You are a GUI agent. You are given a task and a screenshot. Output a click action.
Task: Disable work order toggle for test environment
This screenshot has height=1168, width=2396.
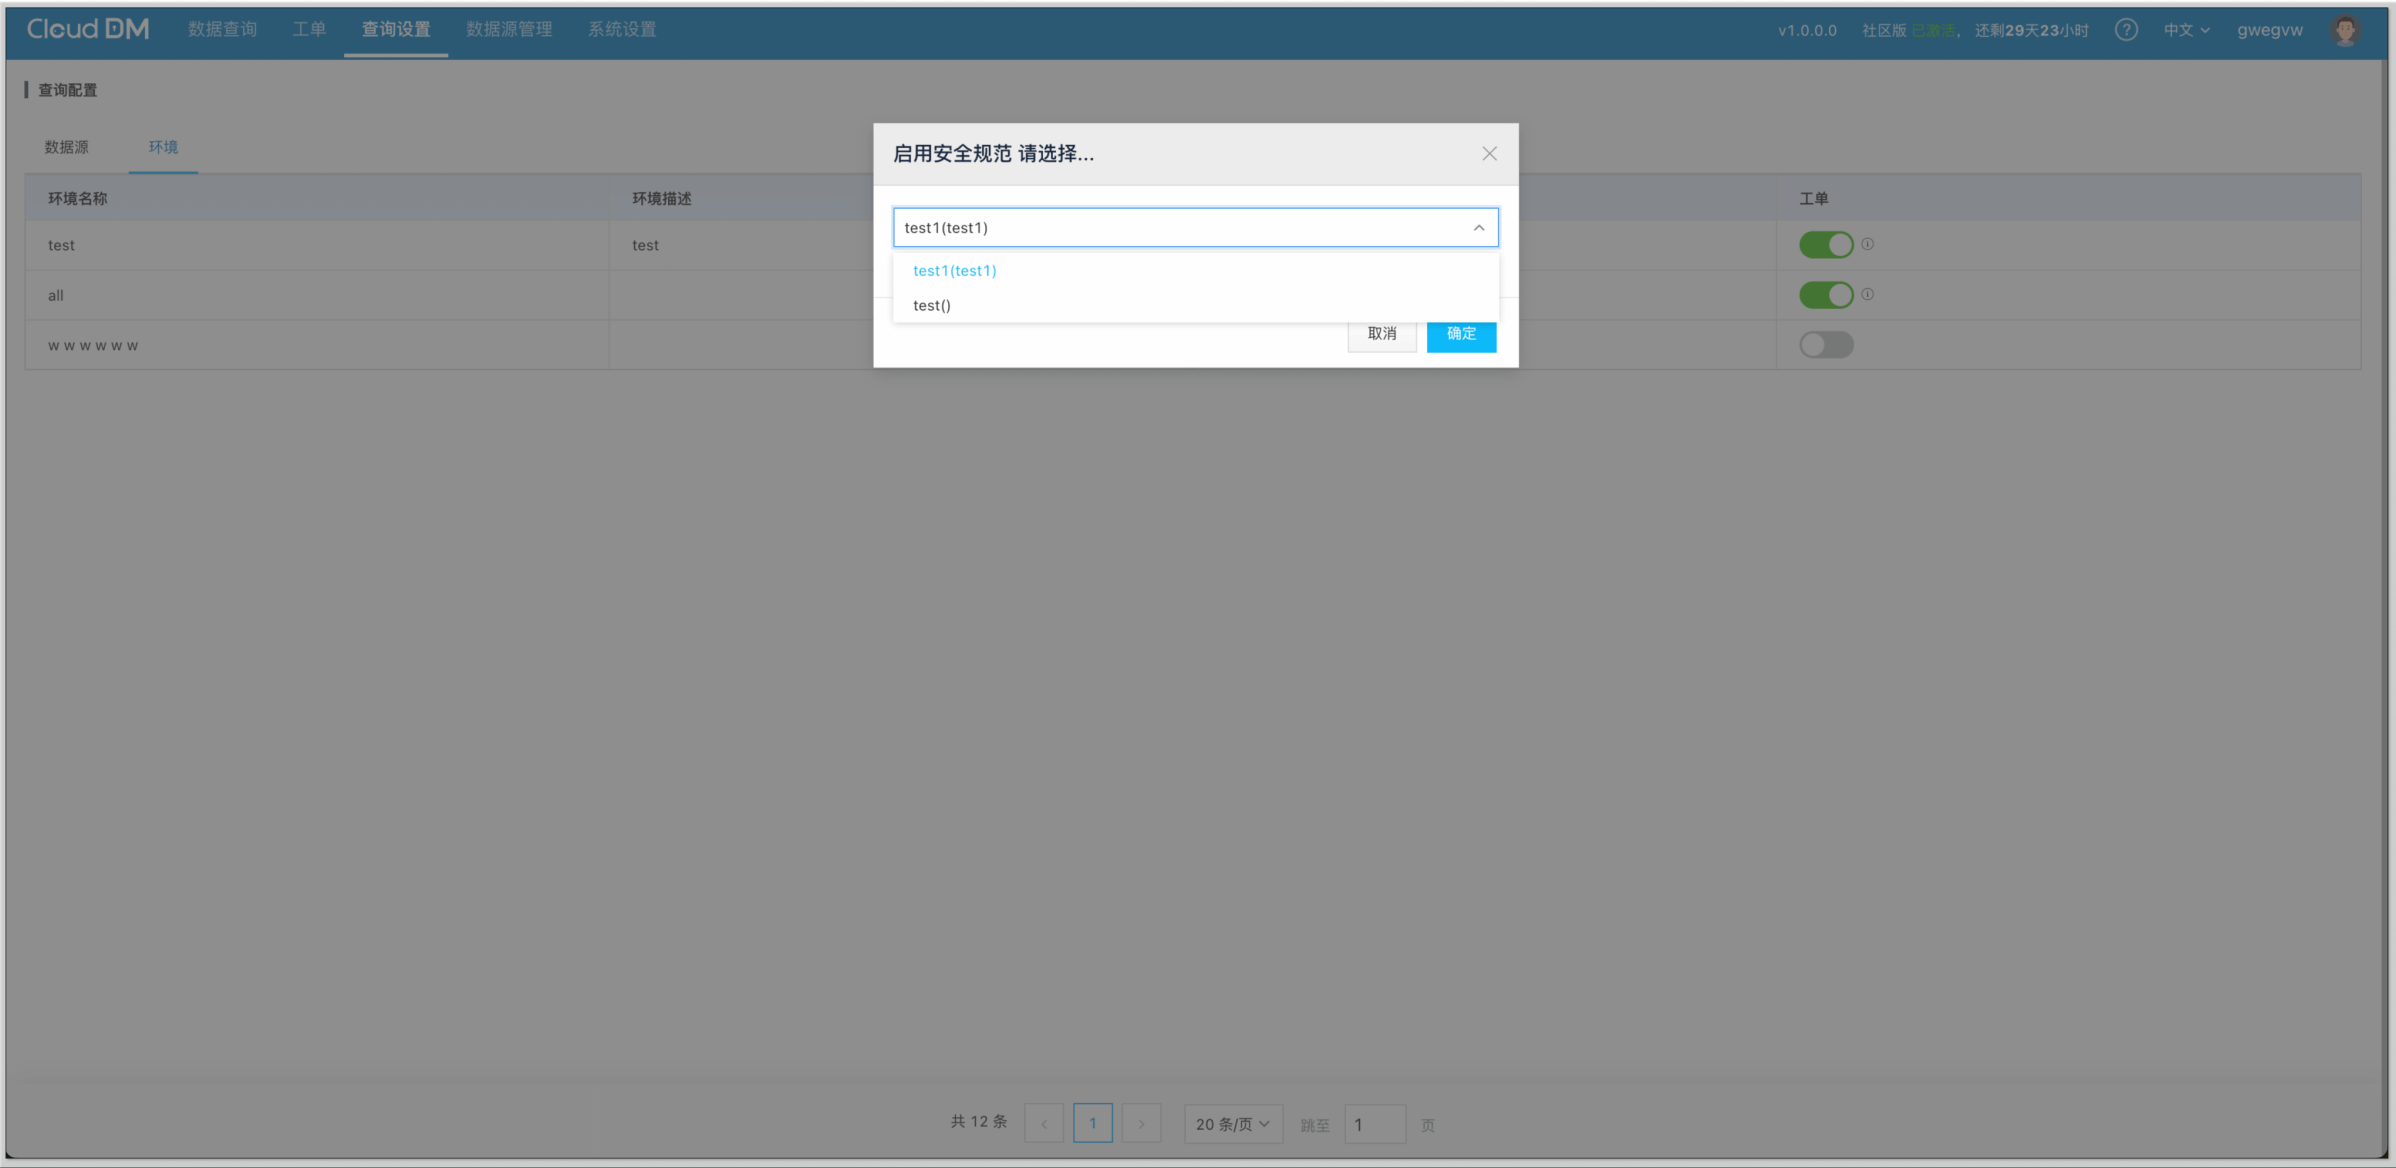coord(1826,245)
